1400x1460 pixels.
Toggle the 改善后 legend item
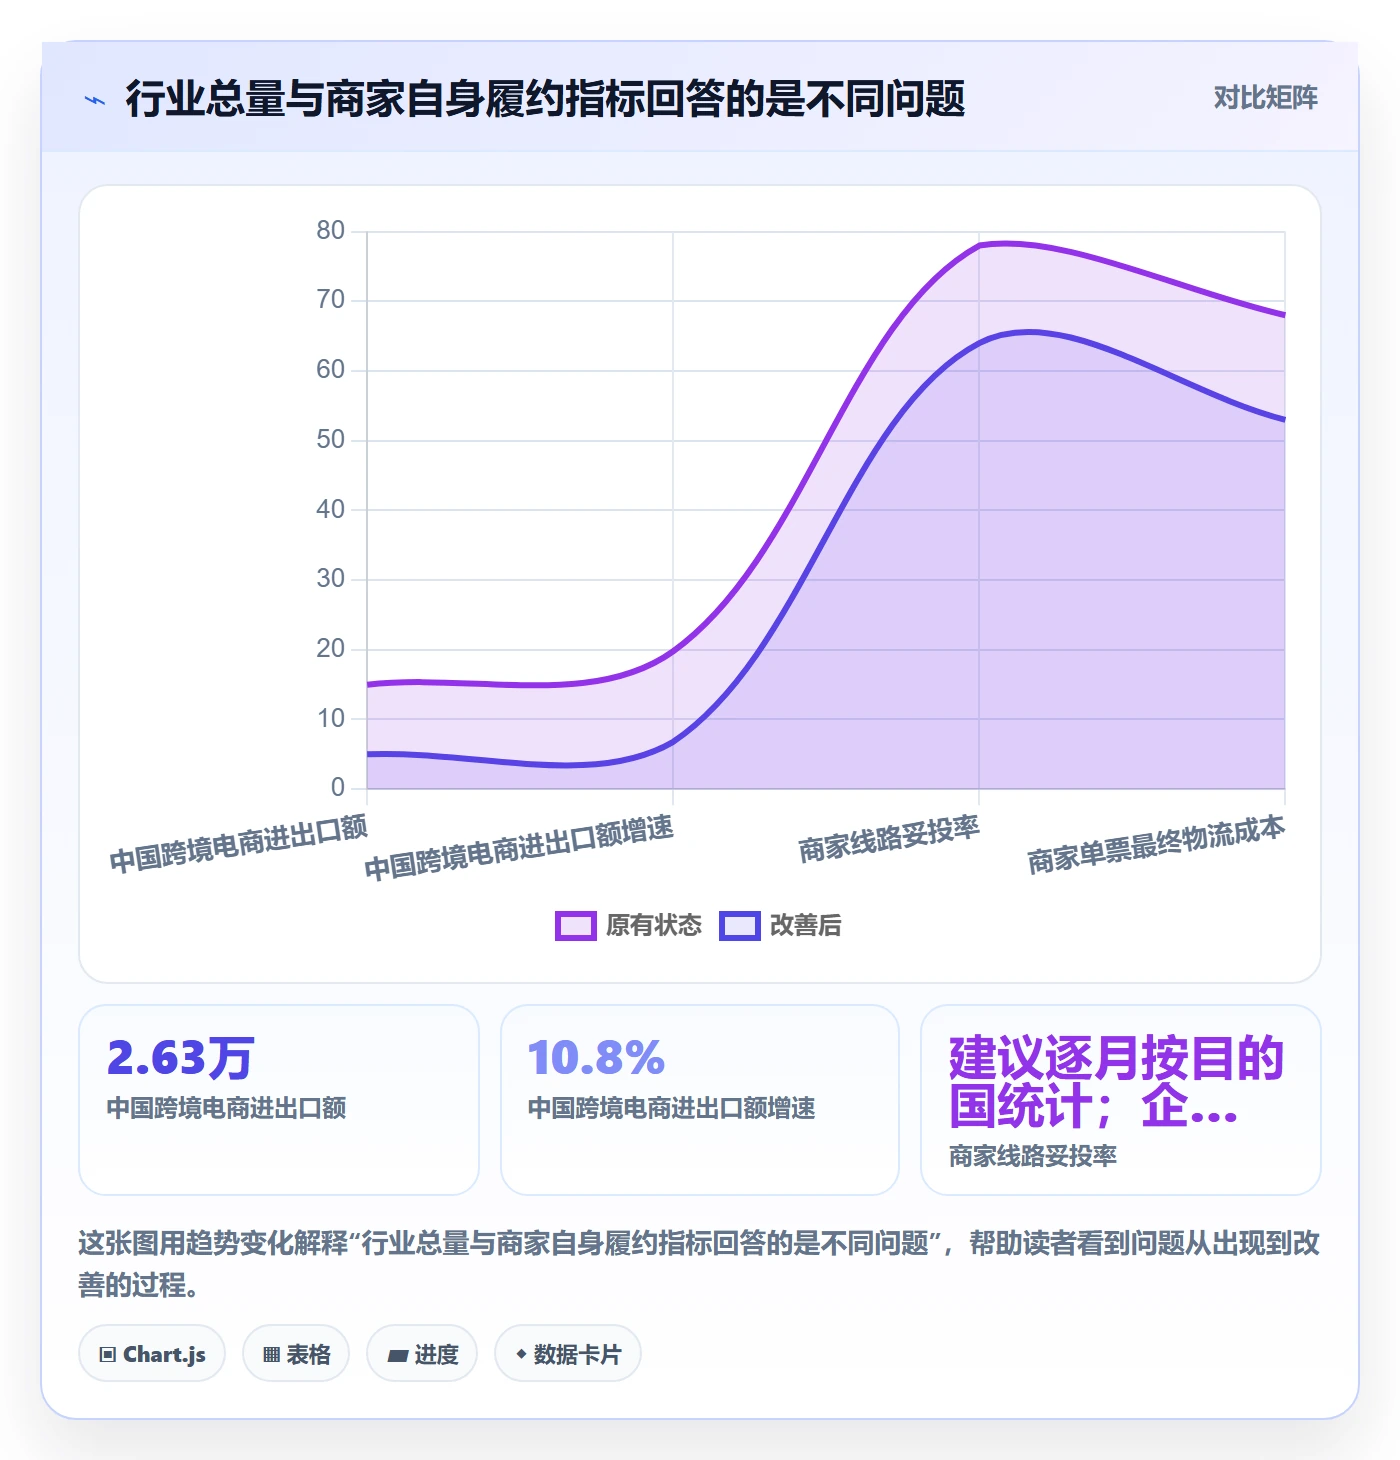click(780, 925)
